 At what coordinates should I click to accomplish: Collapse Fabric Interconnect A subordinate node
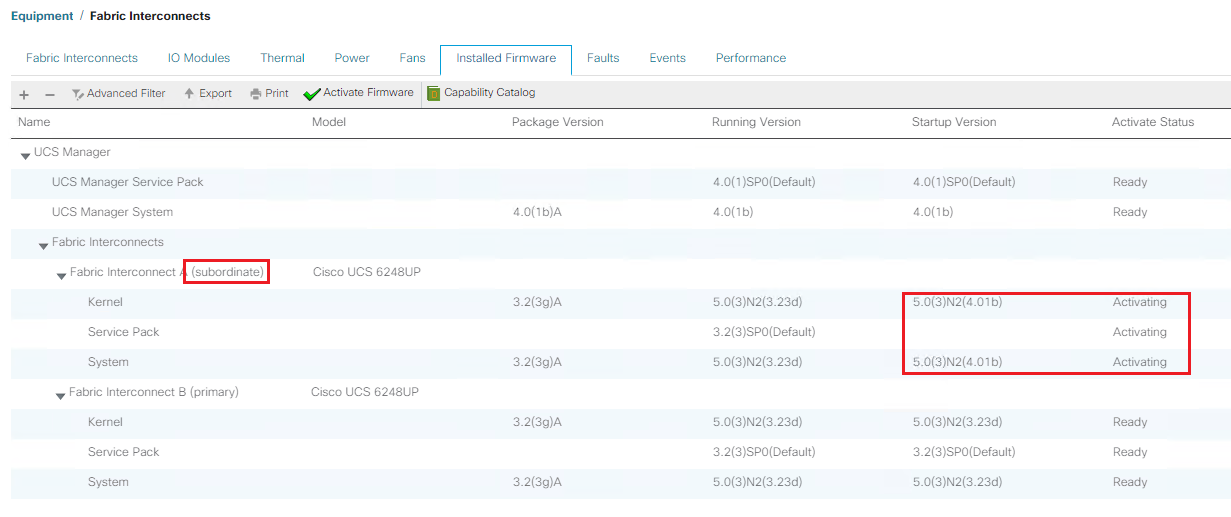pyautogui.click(x=61, y=274)
